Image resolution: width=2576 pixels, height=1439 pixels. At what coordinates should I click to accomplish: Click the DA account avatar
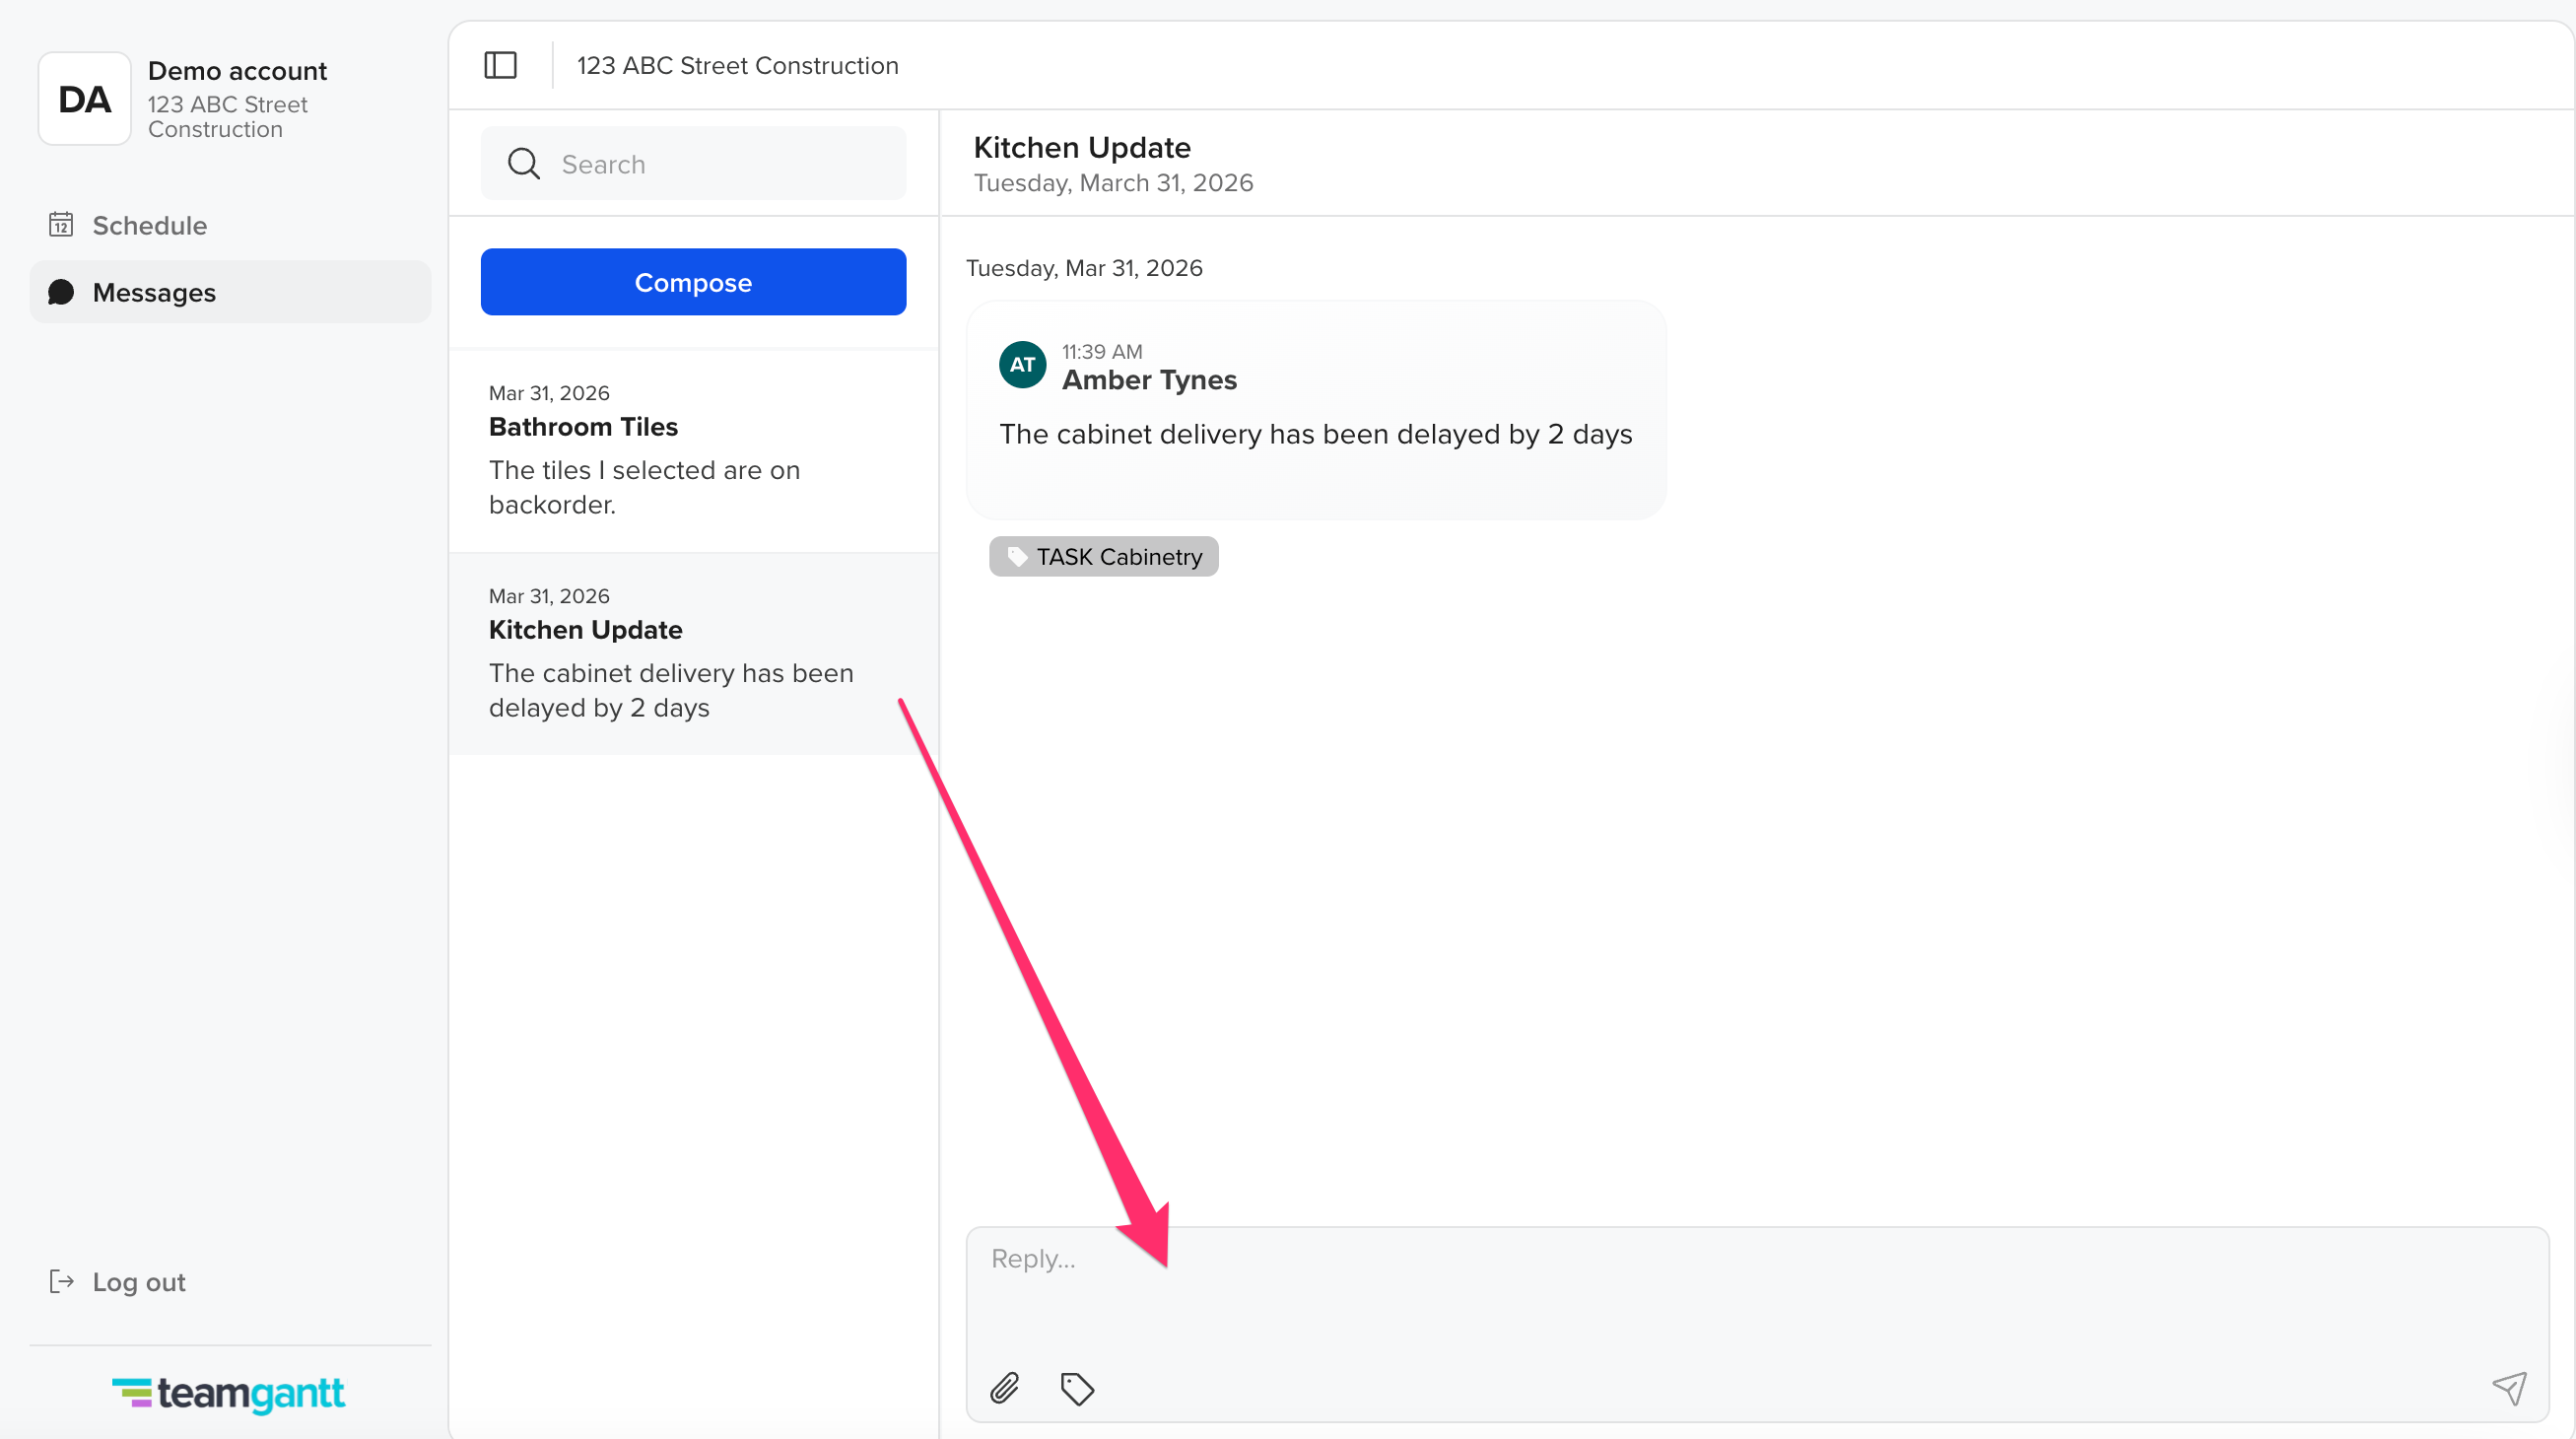tap(85, 99)
